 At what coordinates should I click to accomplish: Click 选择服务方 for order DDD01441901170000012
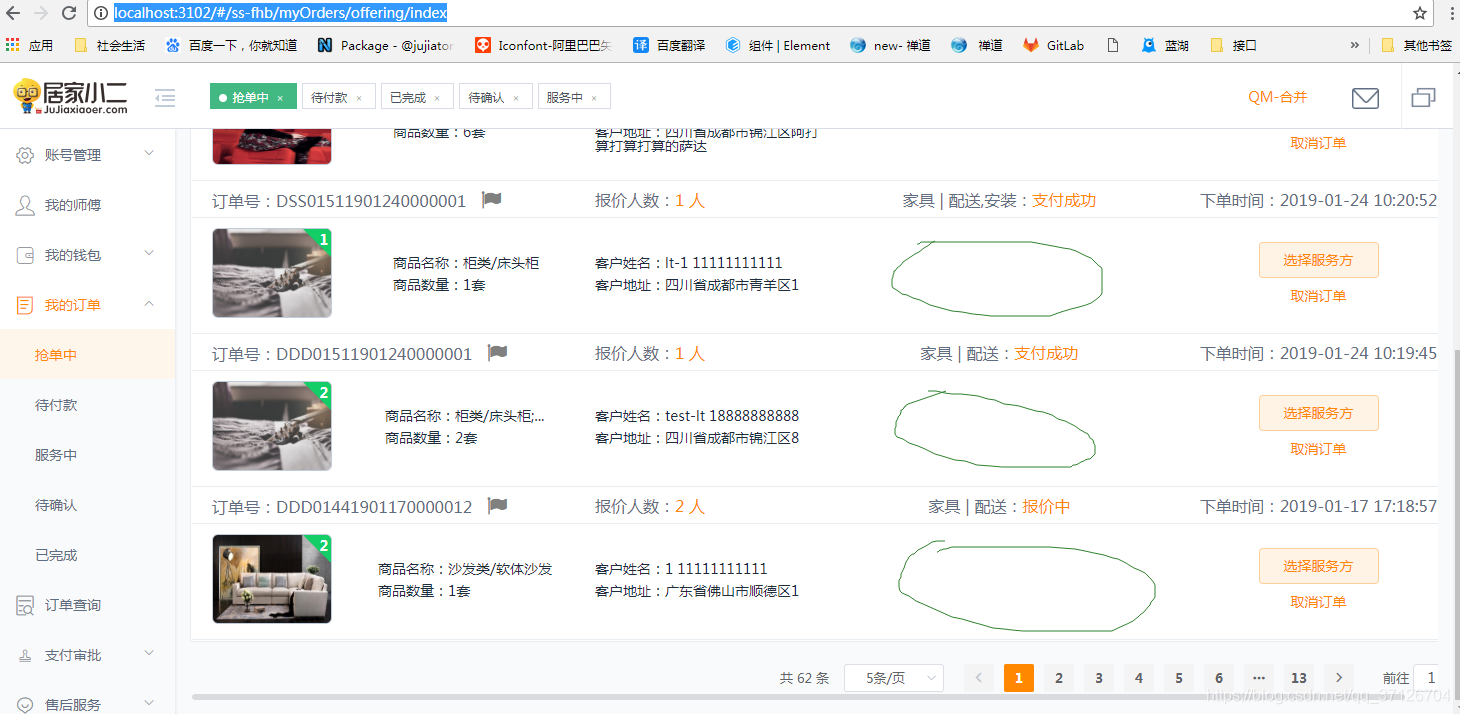point(1318,566)
